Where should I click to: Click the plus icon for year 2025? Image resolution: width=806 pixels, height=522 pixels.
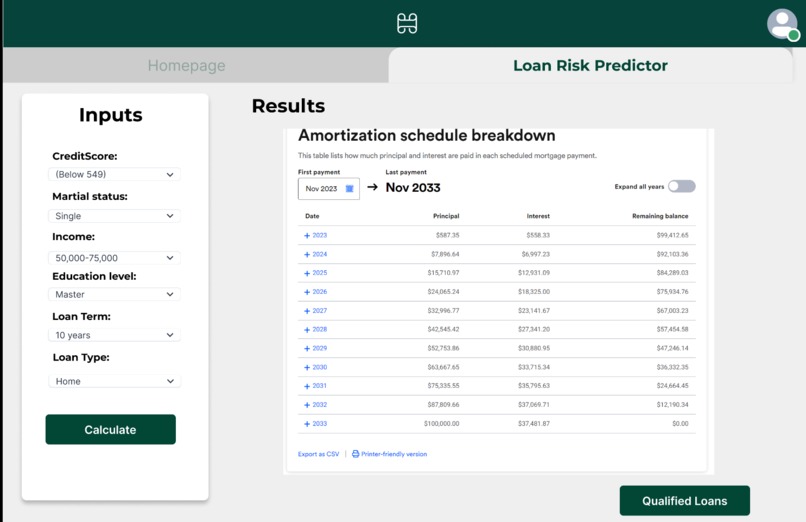tap(307, 273)
